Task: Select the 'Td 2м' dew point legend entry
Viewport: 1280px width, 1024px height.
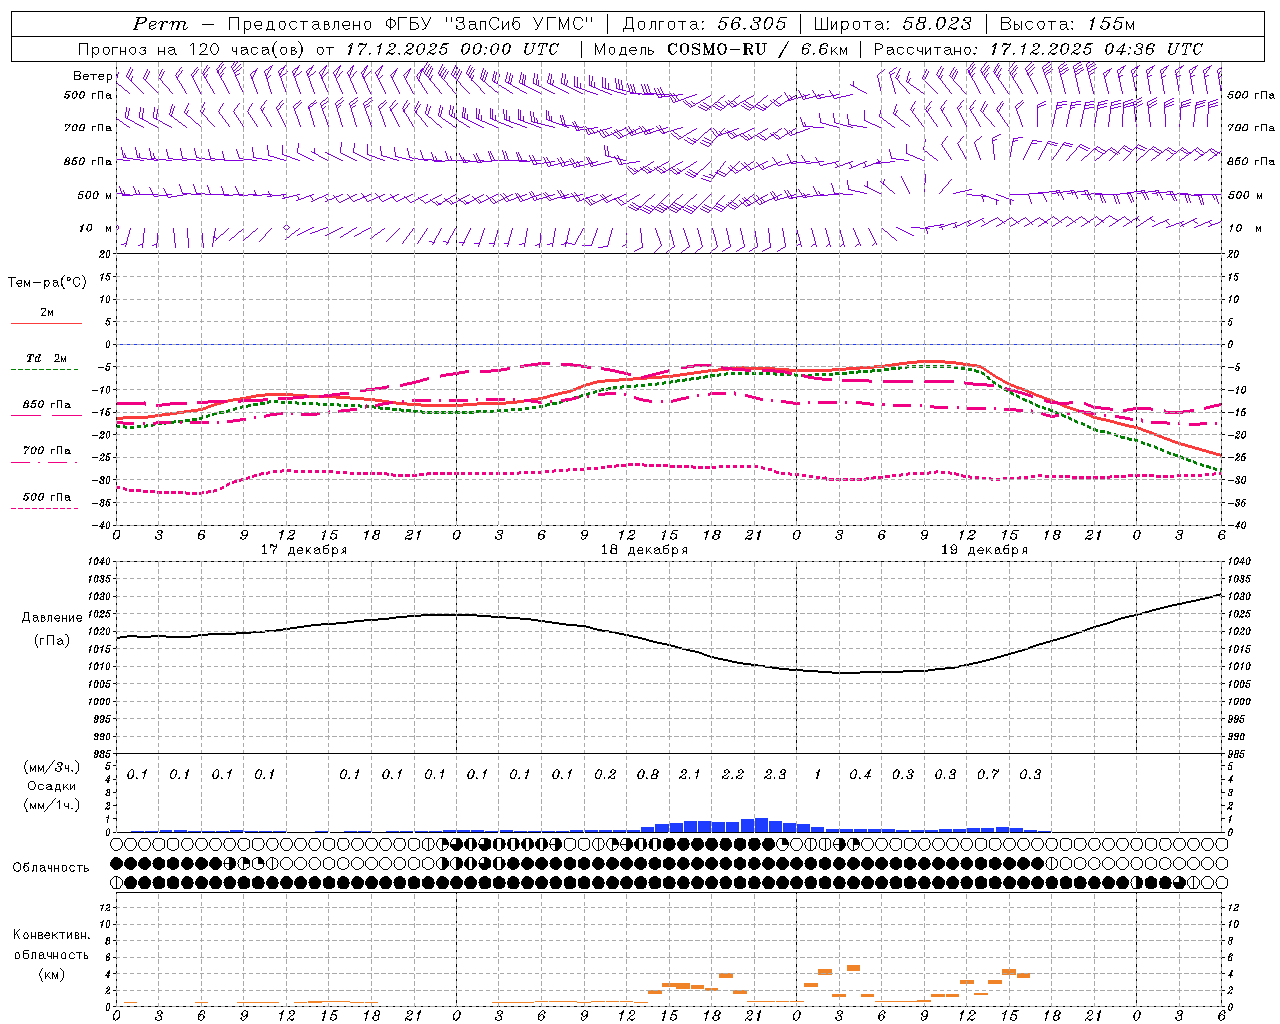Action: click(x=47, y=358)
